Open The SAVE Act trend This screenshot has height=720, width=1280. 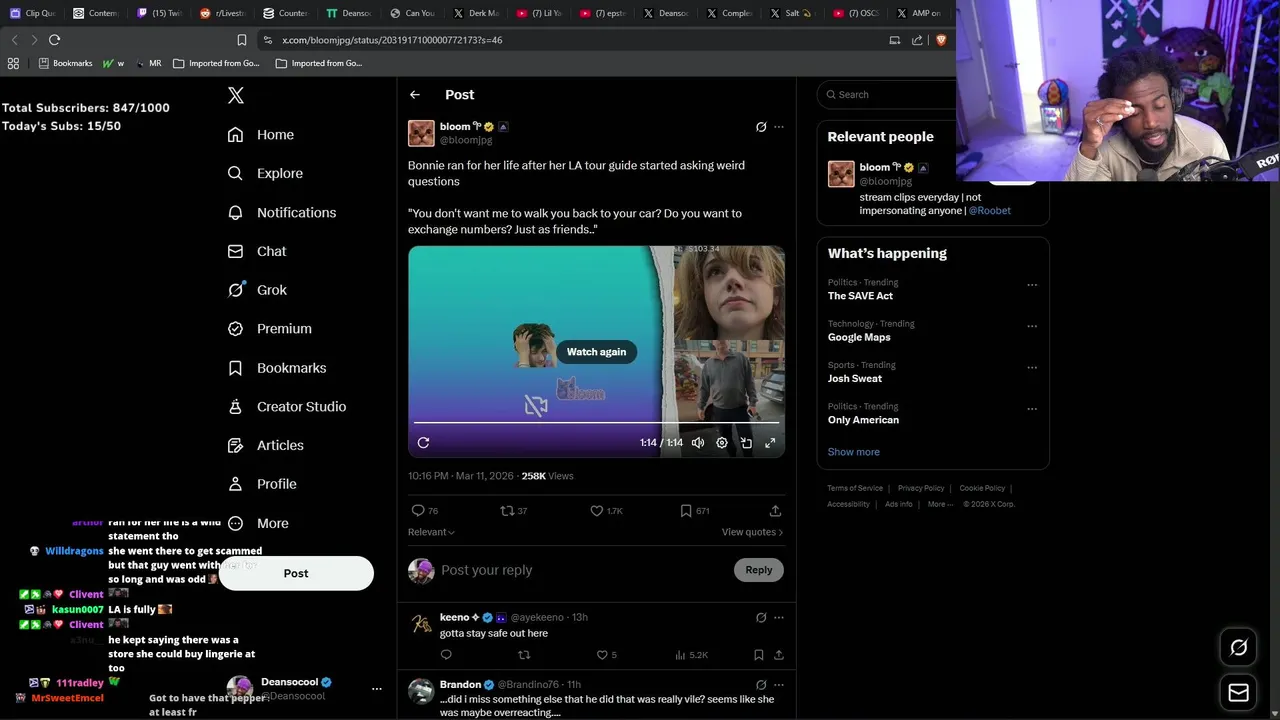click(x=860, y=296)
